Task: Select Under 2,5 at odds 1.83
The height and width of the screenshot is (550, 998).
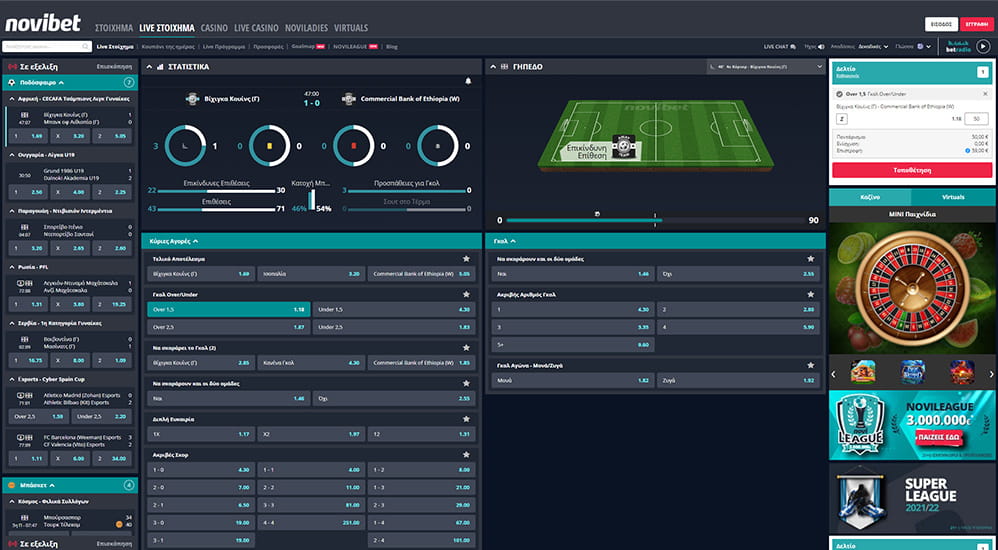Action: [394, 327]
